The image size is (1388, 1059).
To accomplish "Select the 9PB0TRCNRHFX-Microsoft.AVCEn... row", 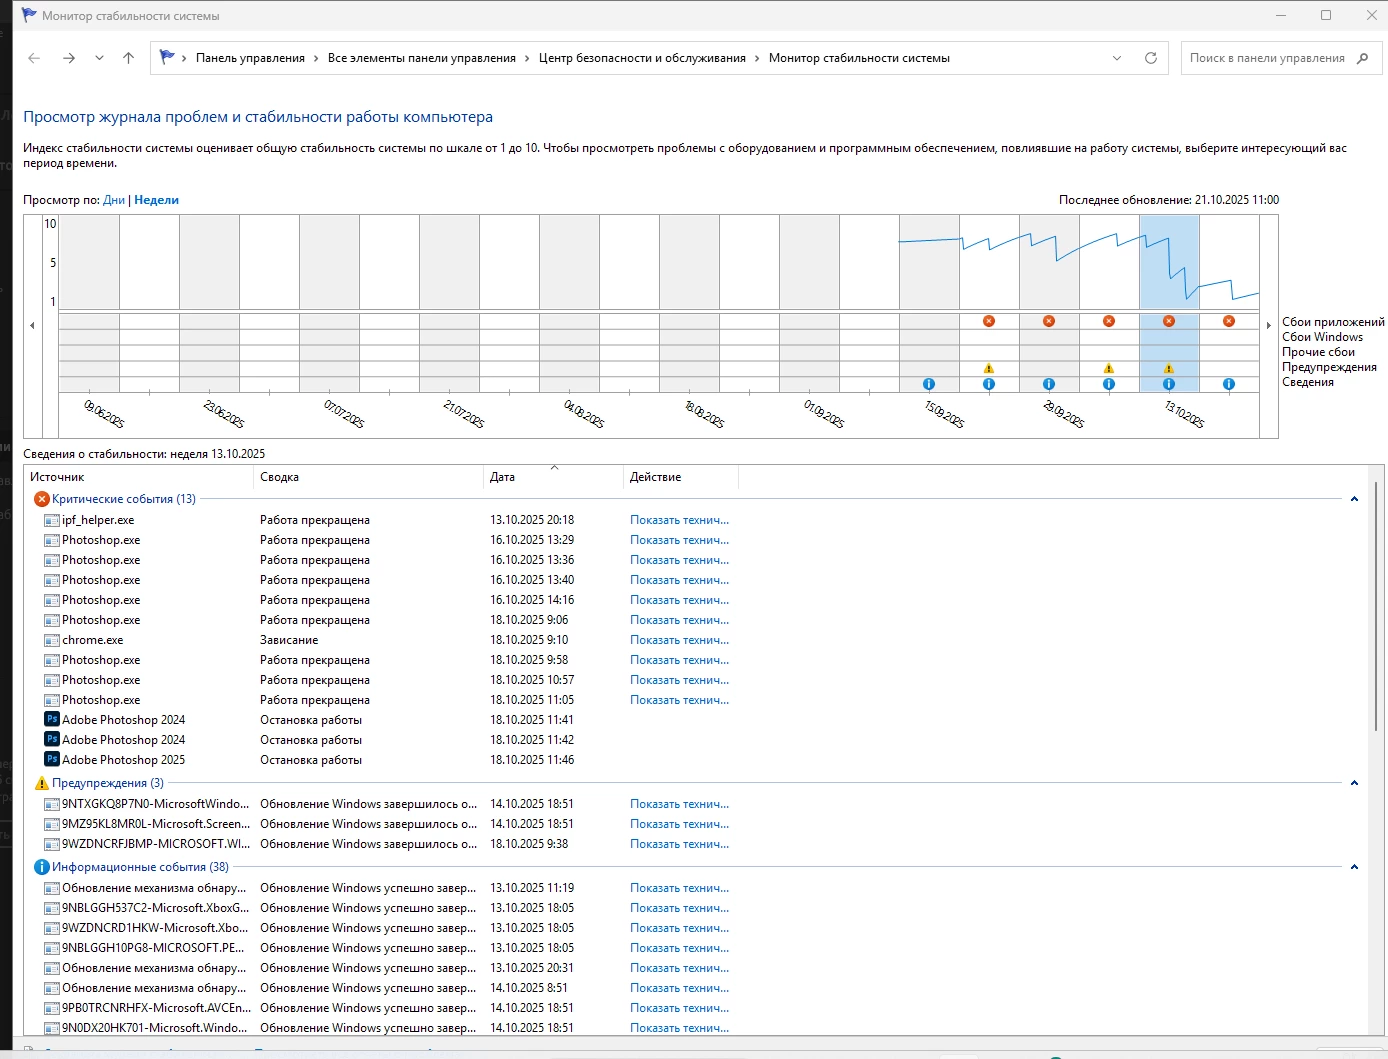I will pos(386,1008).
